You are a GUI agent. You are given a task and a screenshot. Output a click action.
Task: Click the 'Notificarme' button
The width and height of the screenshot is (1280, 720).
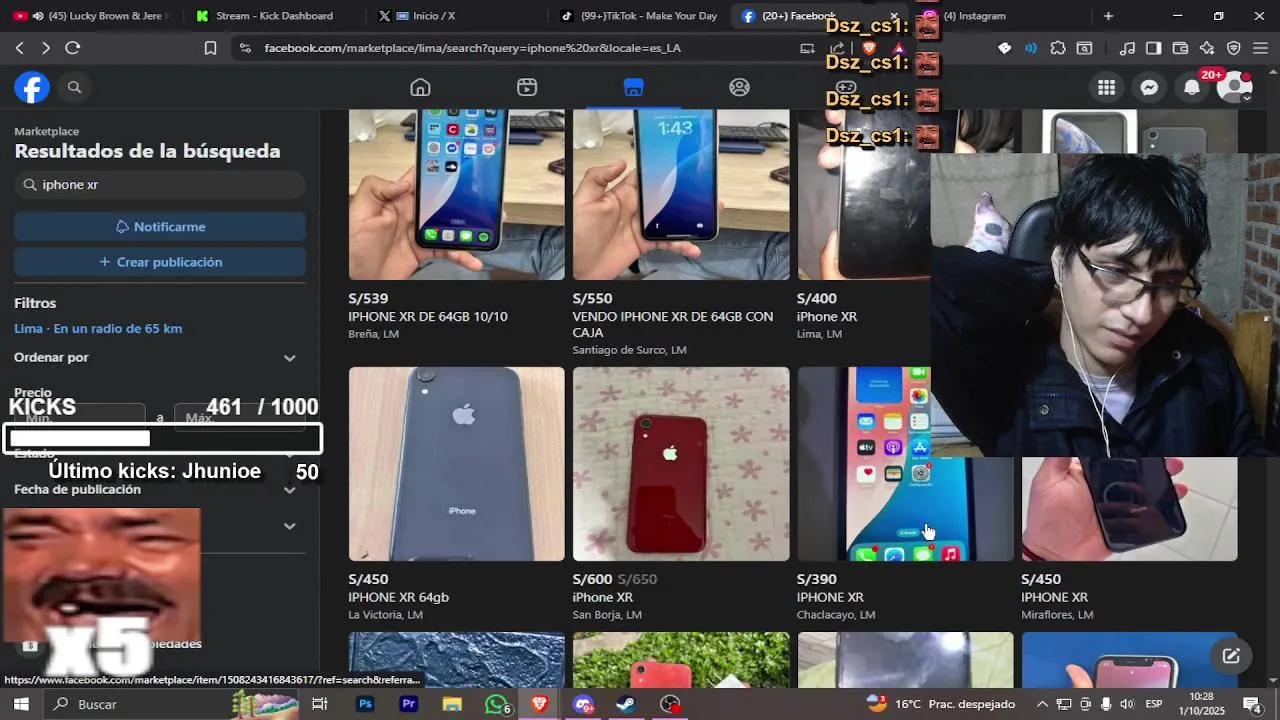[160, 227]
